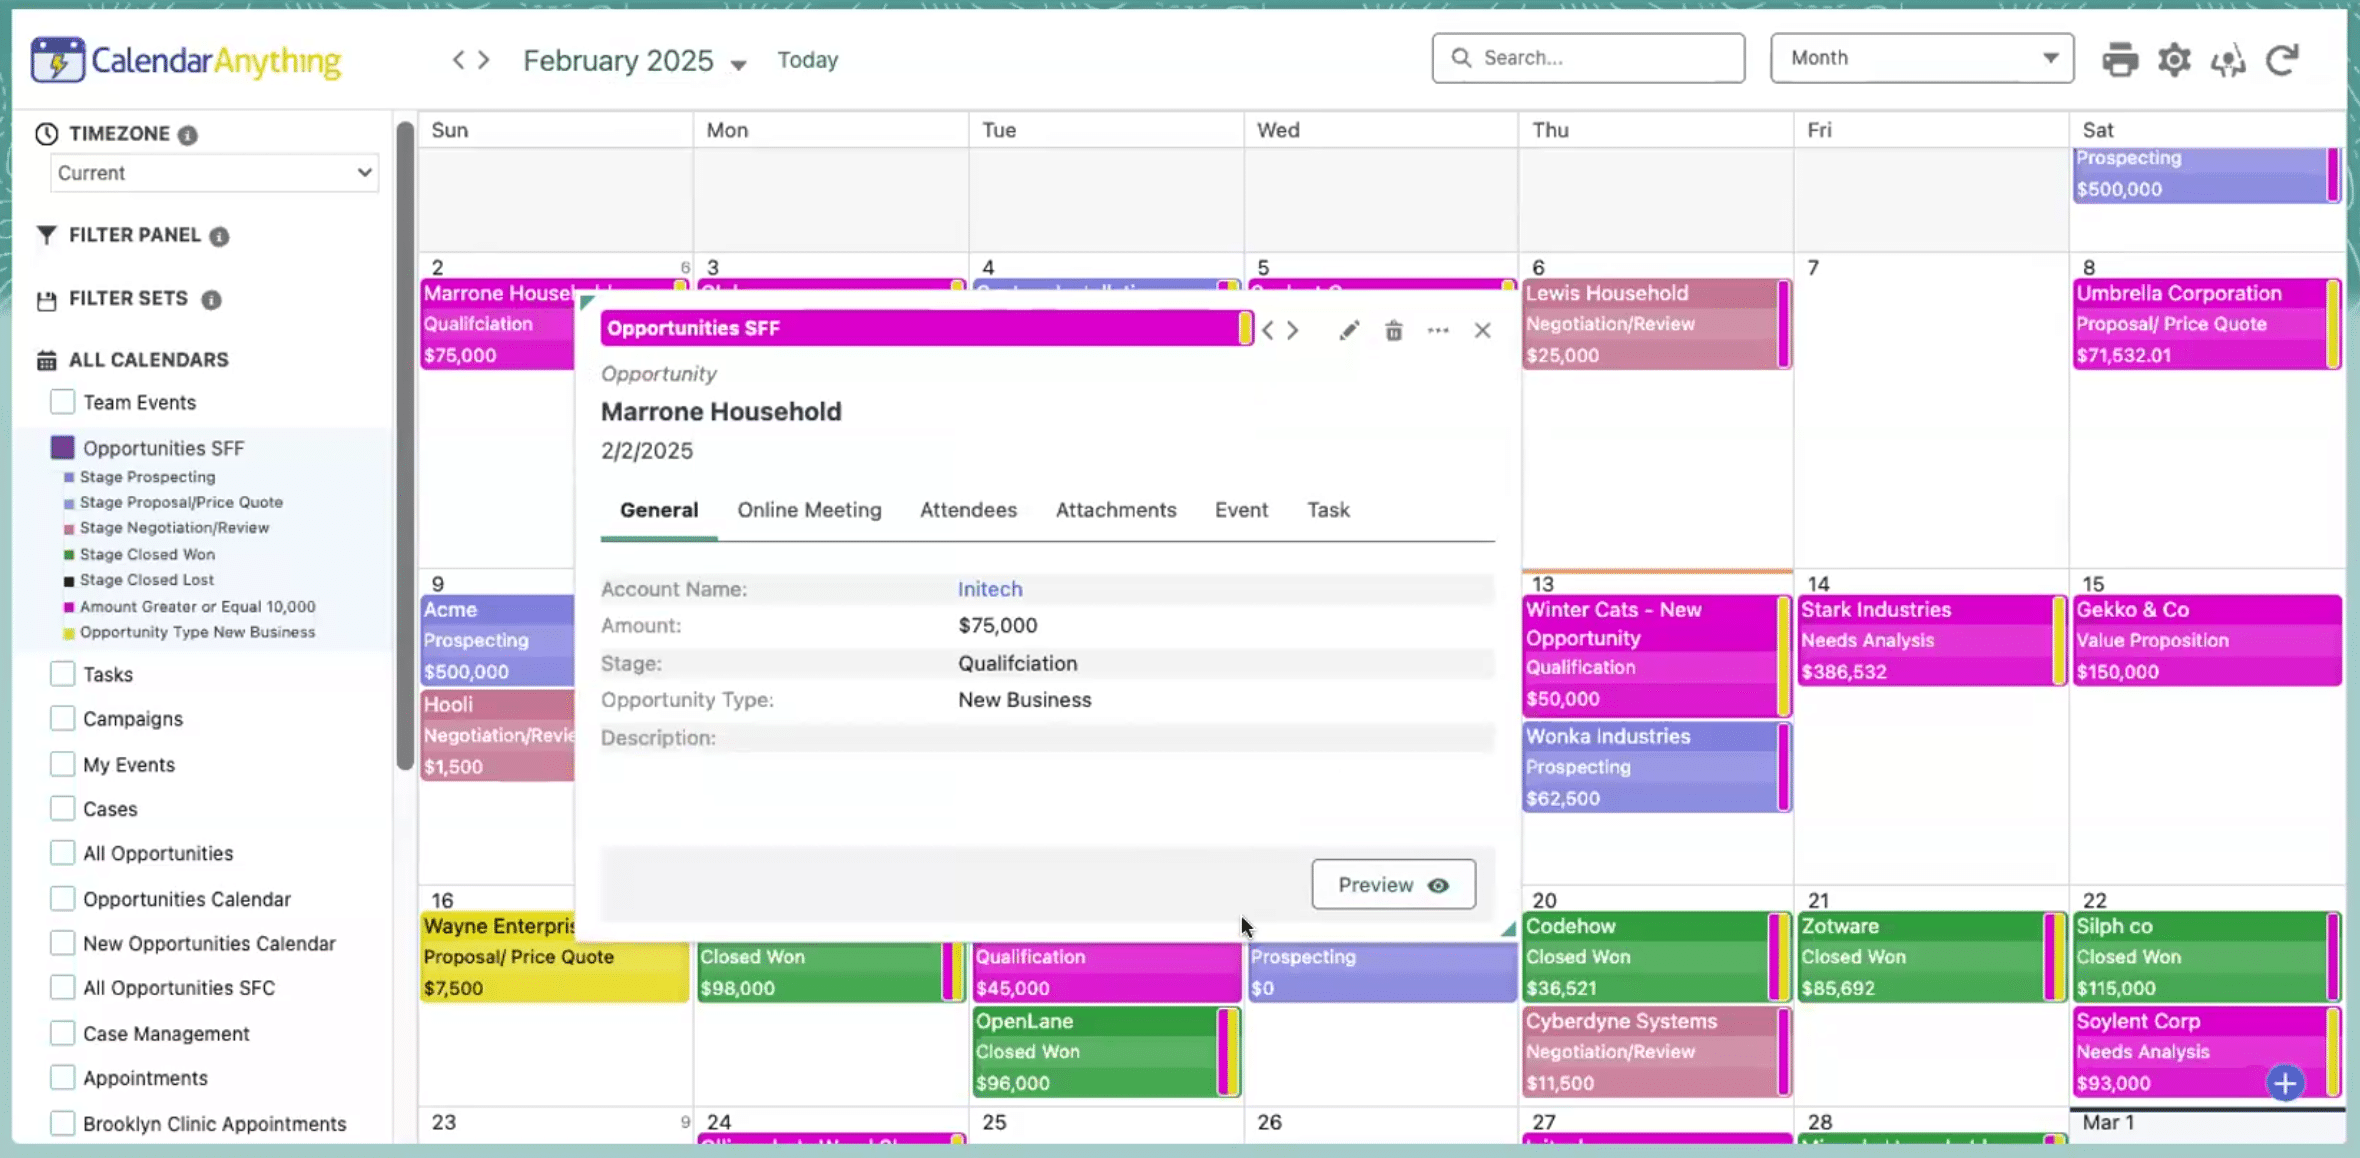Open the Umbrella Corporation event

tap(2206, 324)
